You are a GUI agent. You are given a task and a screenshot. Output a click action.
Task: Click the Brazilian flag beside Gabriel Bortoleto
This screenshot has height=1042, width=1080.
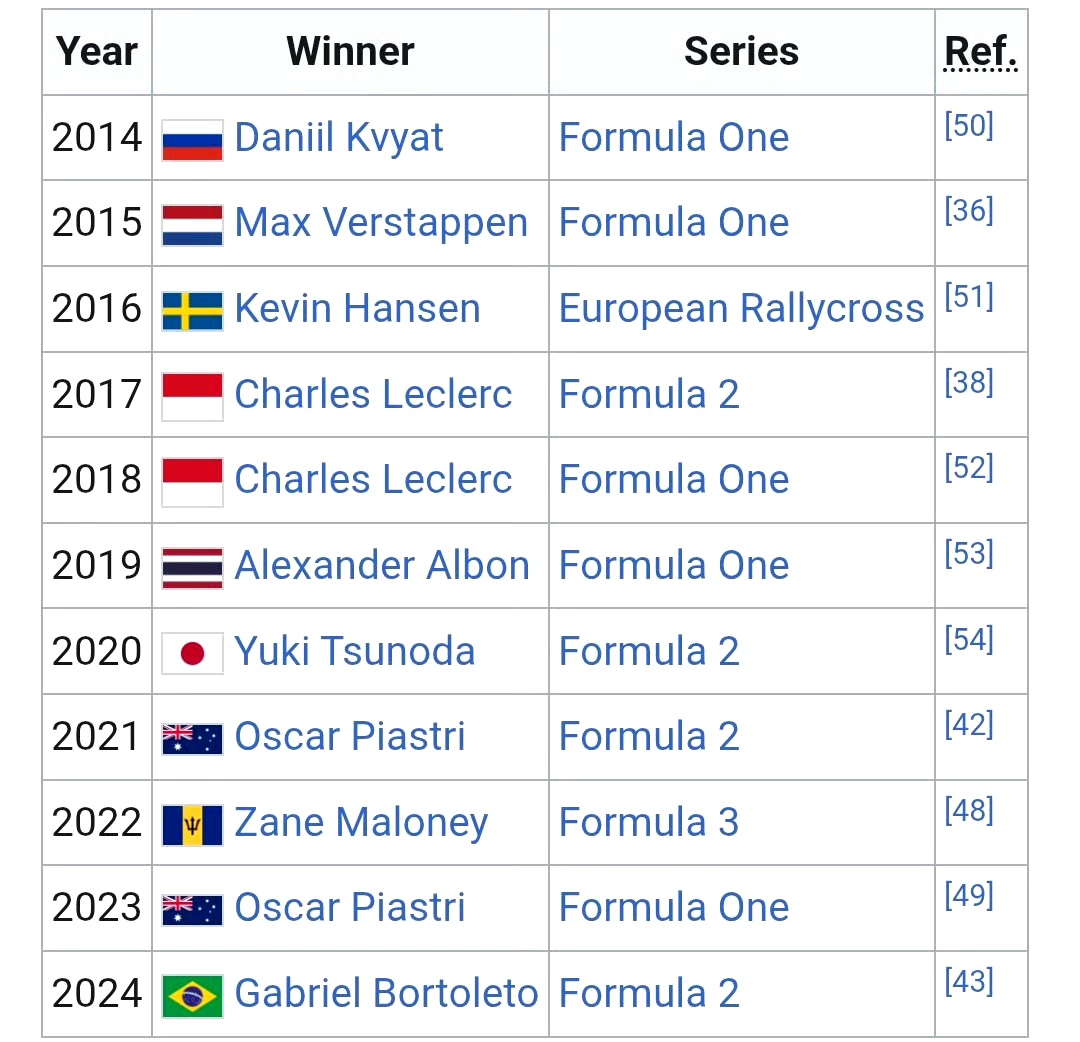(x=192, y=996)
